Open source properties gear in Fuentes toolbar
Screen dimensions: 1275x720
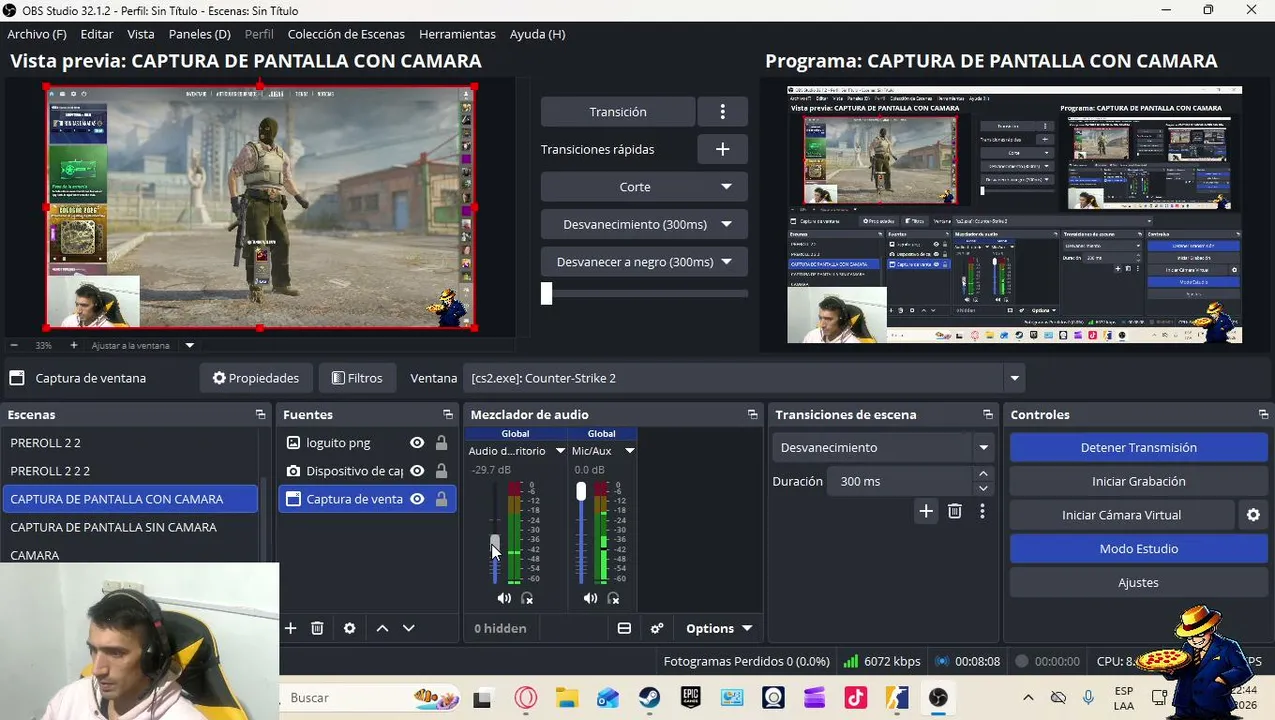349,628
